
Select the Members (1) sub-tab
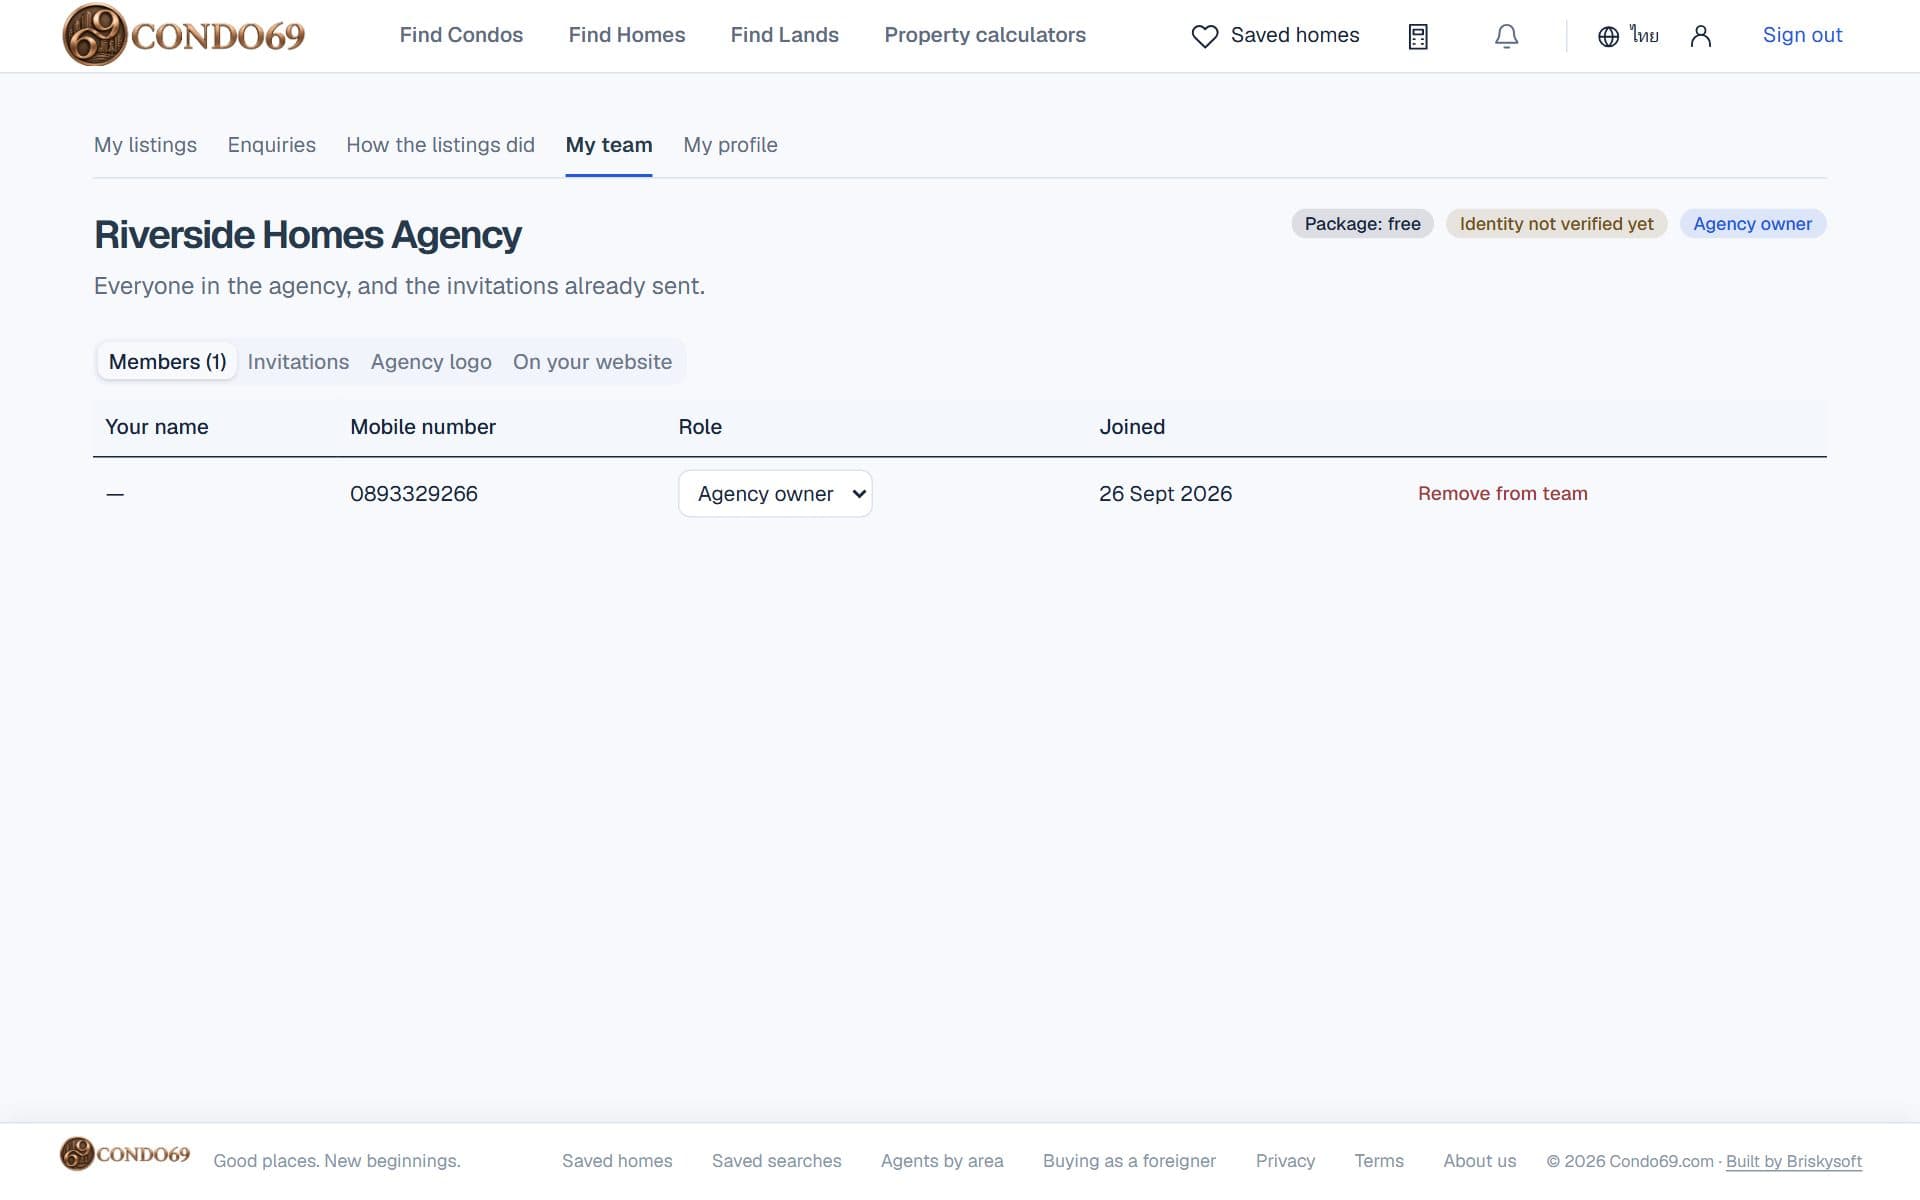pos(167,362)
